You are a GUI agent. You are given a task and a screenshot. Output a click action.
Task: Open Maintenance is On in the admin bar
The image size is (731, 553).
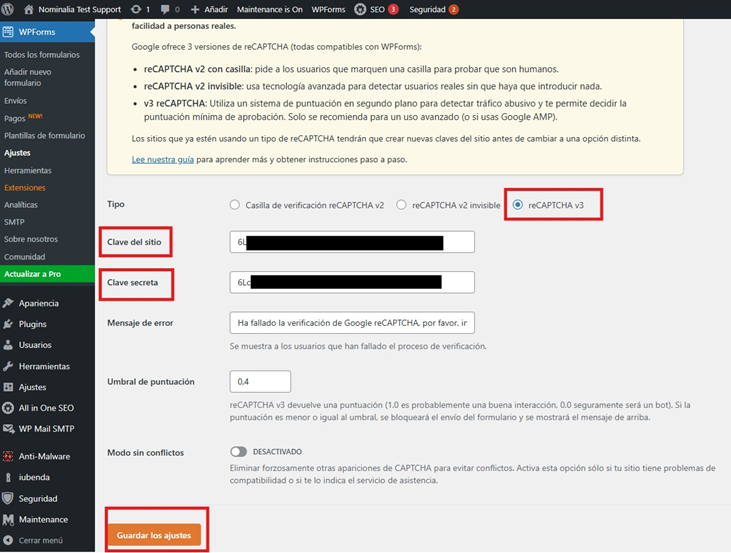tap(269, 9)
